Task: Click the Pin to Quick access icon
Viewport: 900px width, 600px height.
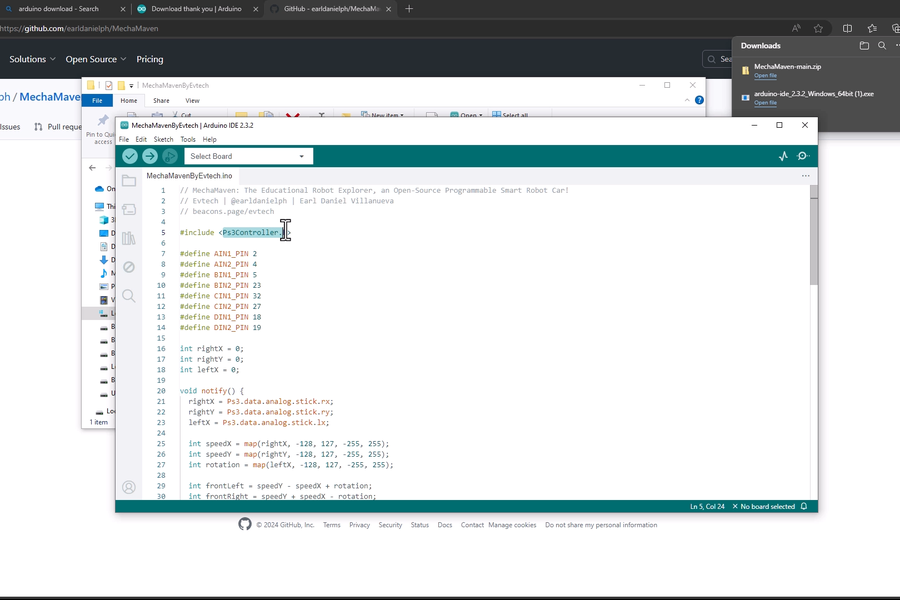Action: (103, 120)
